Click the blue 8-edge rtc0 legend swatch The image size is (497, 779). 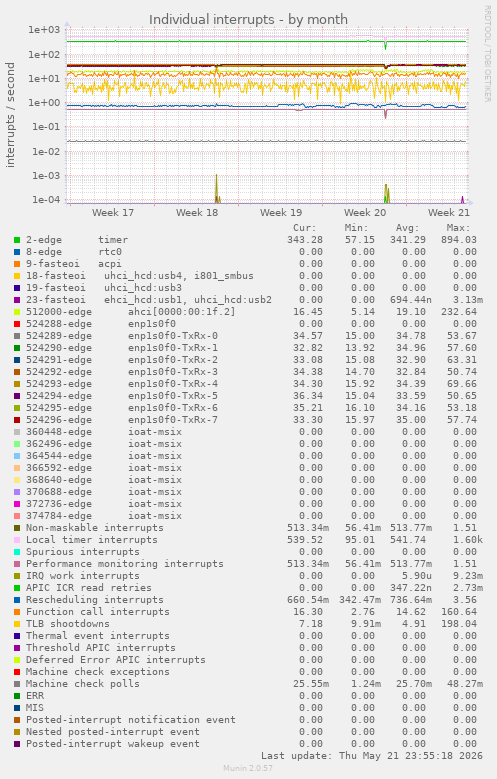17,252
